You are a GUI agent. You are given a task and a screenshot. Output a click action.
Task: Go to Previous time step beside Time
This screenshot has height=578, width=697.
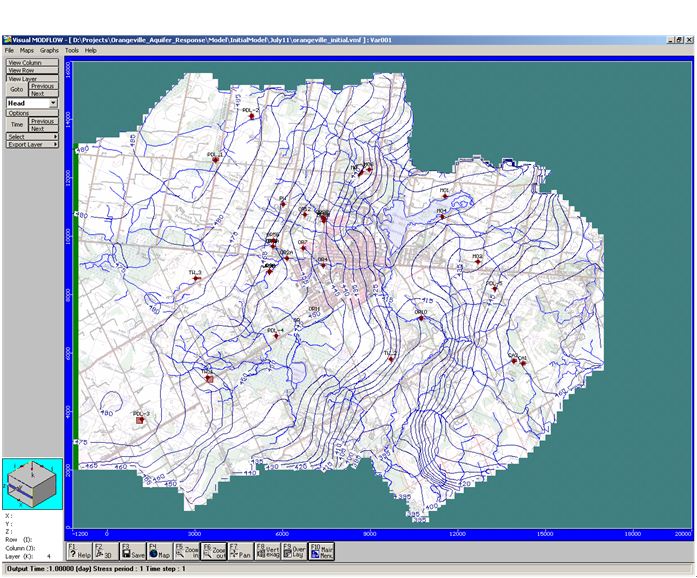click(x=43, y=121)
